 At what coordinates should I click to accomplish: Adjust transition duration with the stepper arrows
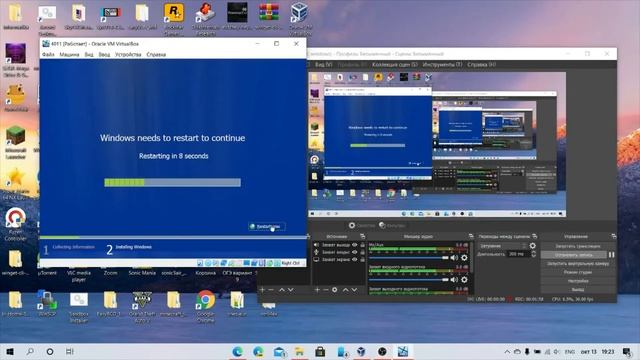(x=533, y=254)
